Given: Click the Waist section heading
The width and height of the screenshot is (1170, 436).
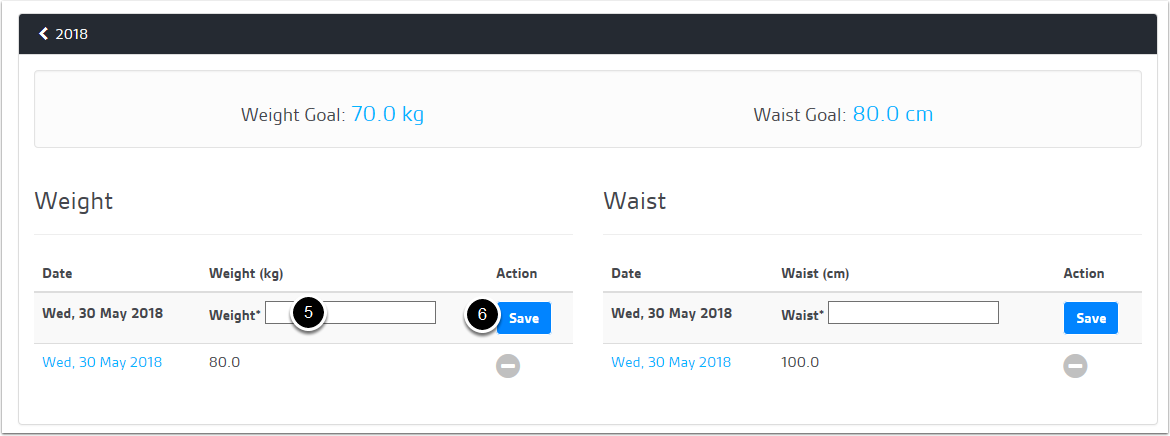Looking at the screenshot, I should click(634, 201).
